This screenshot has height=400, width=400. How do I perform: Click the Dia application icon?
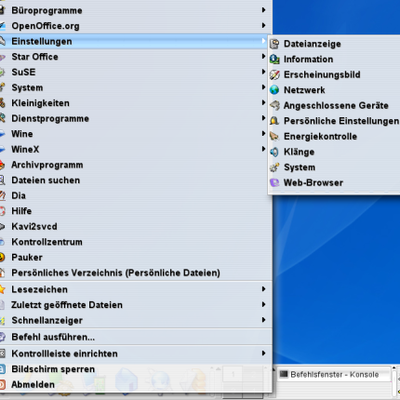coord(2,196)
